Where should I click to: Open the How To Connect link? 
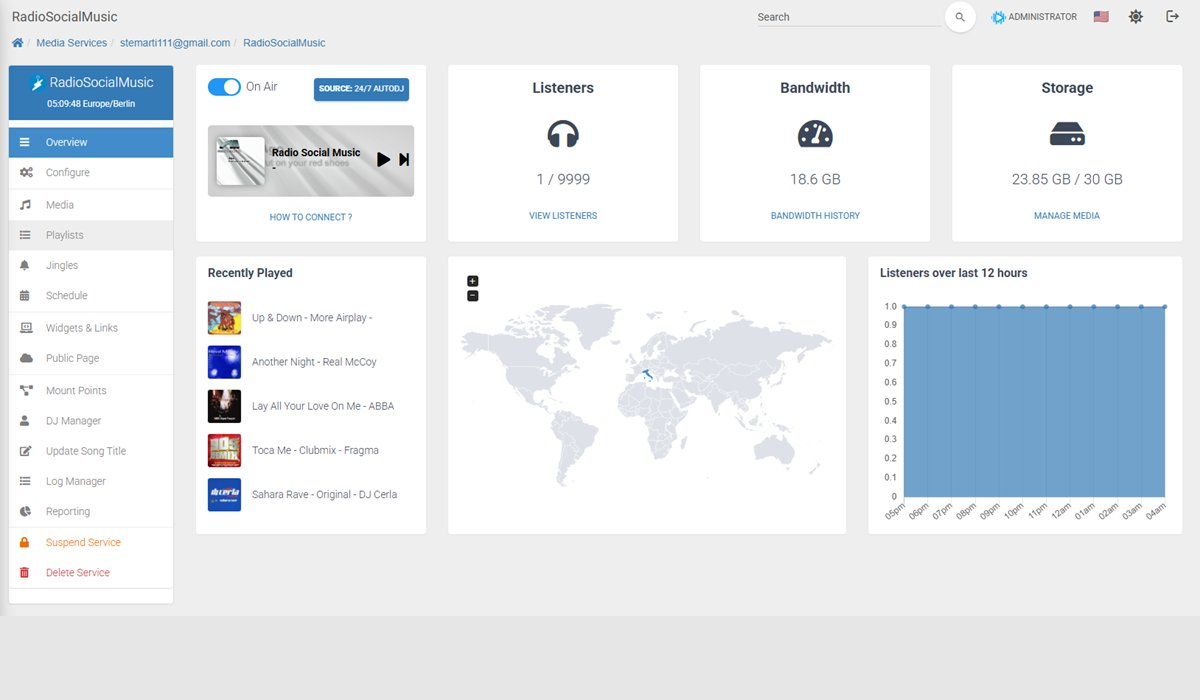tap(311, 217)
